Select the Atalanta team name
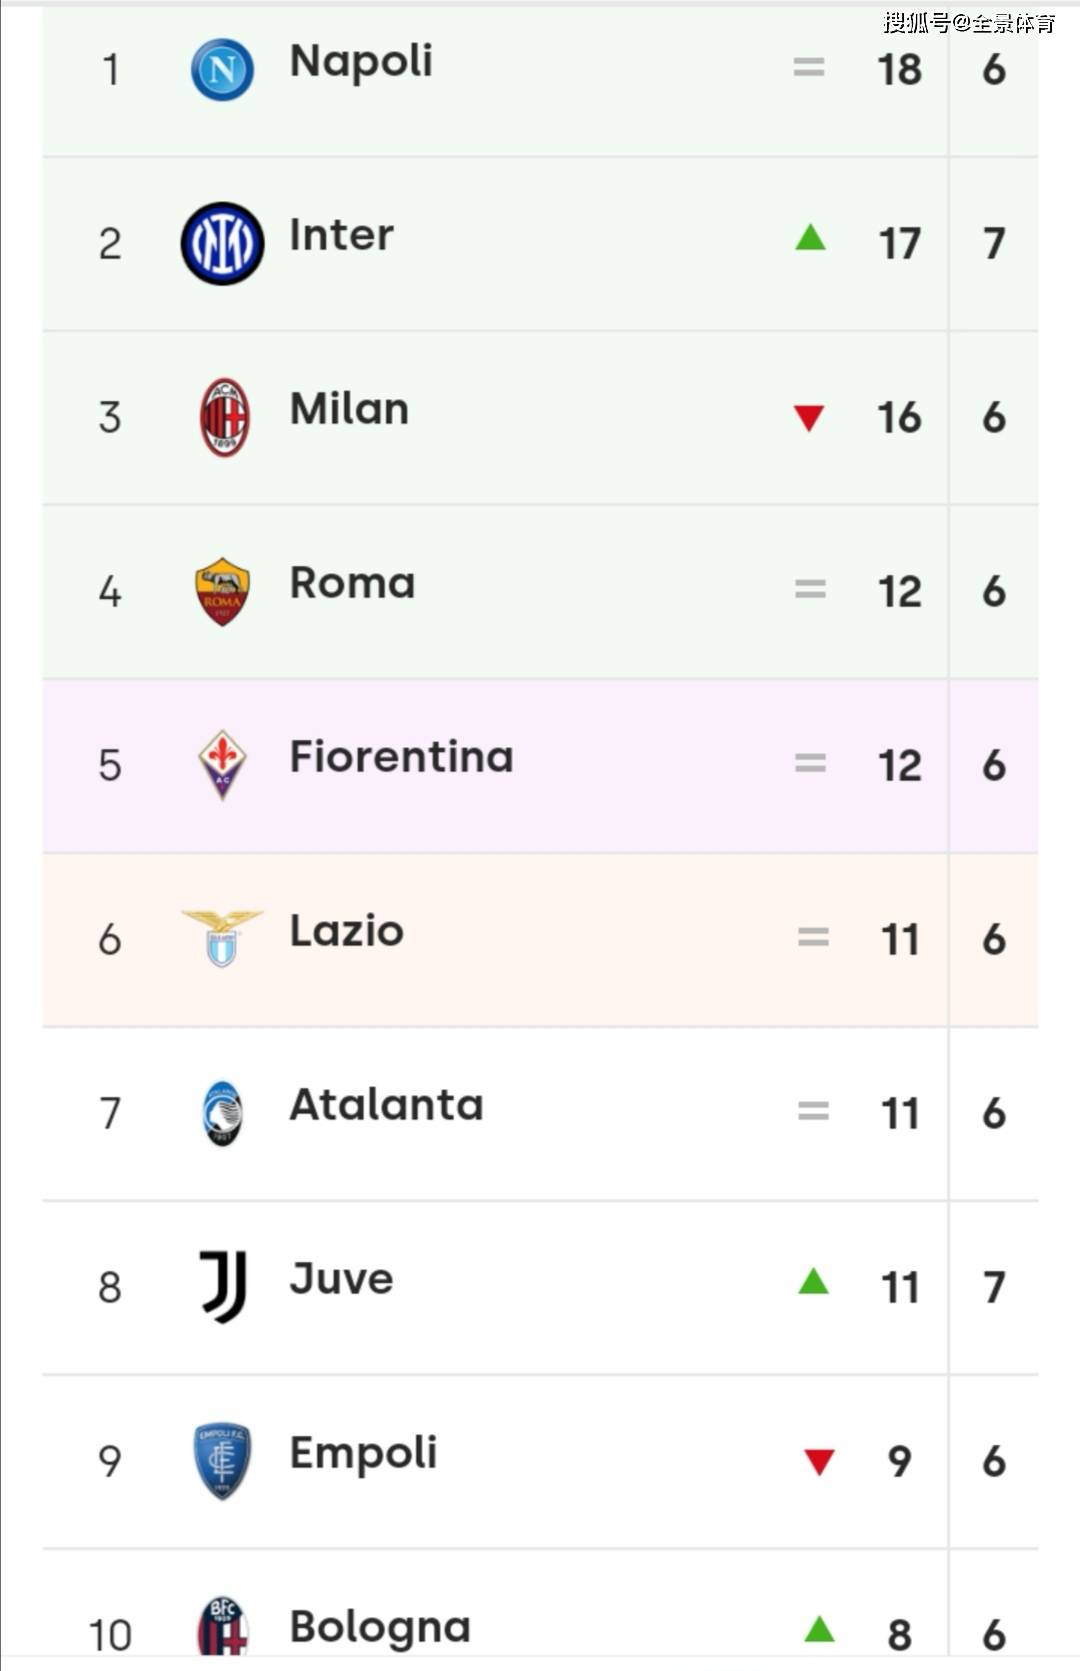Image resolution: width=1080 pixels, height=1671 pixels. (386, 1105)
